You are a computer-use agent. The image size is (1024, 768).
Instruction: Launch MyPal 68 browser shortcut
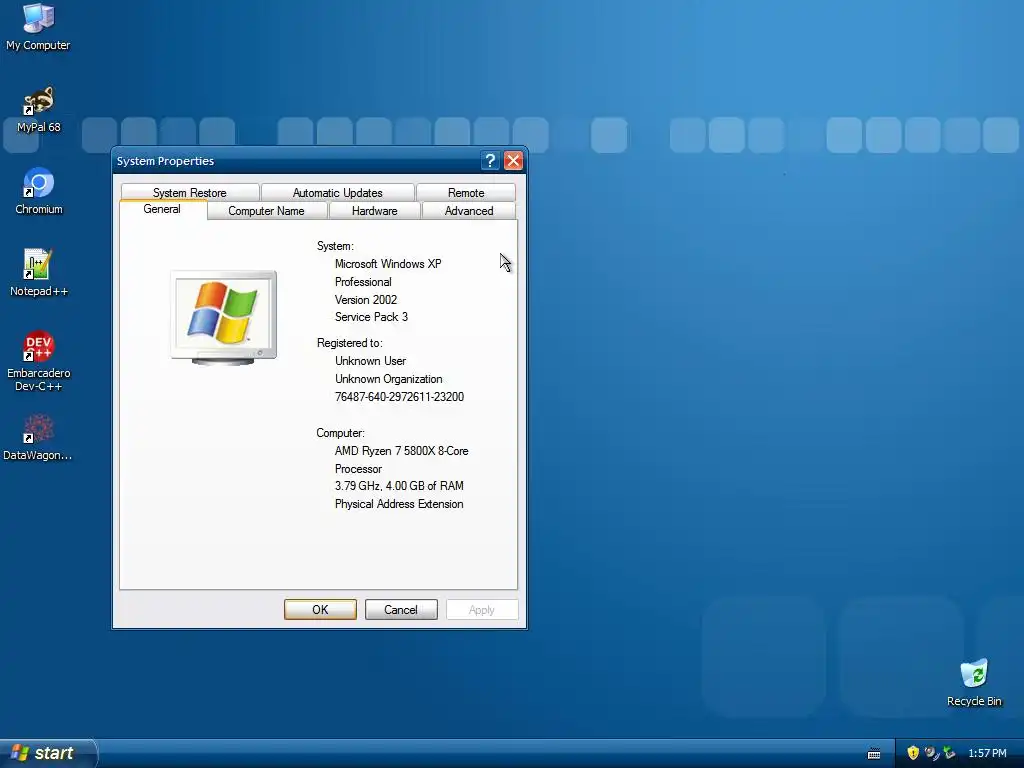(39, 110)
